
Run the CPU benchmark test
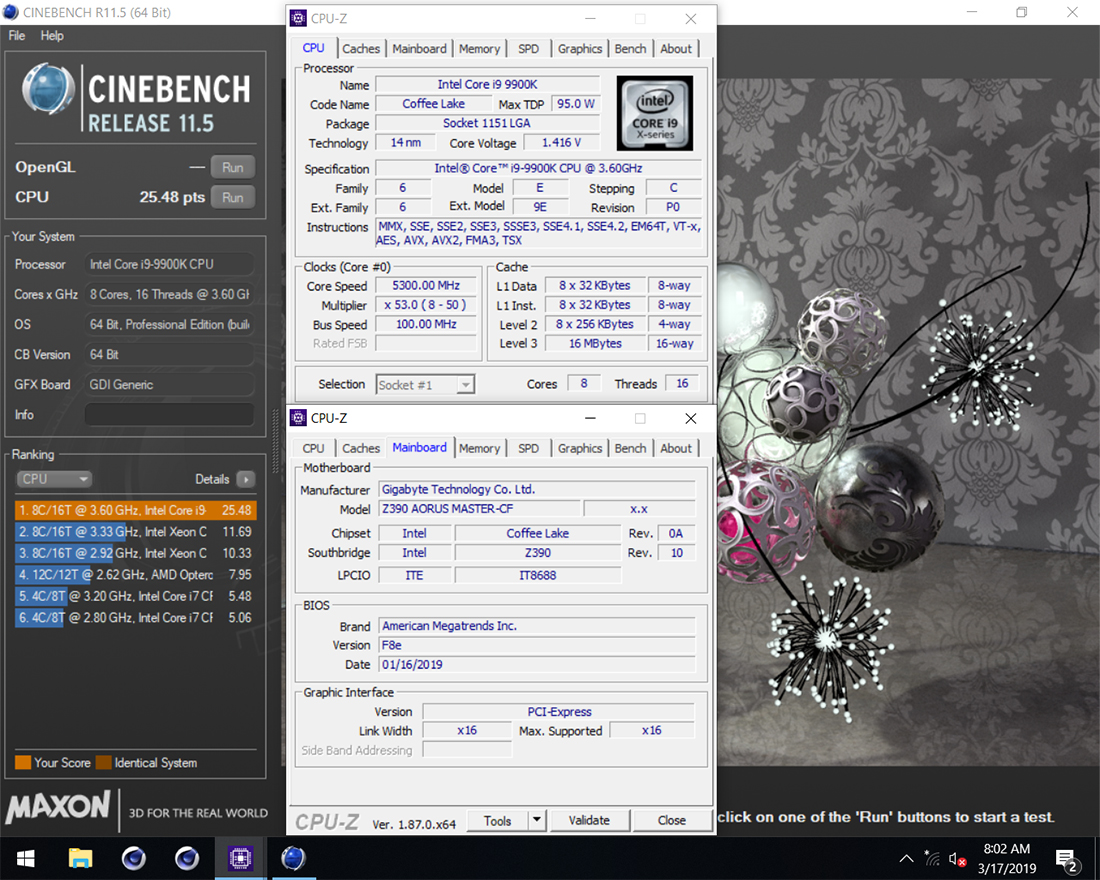click(232, 197)
